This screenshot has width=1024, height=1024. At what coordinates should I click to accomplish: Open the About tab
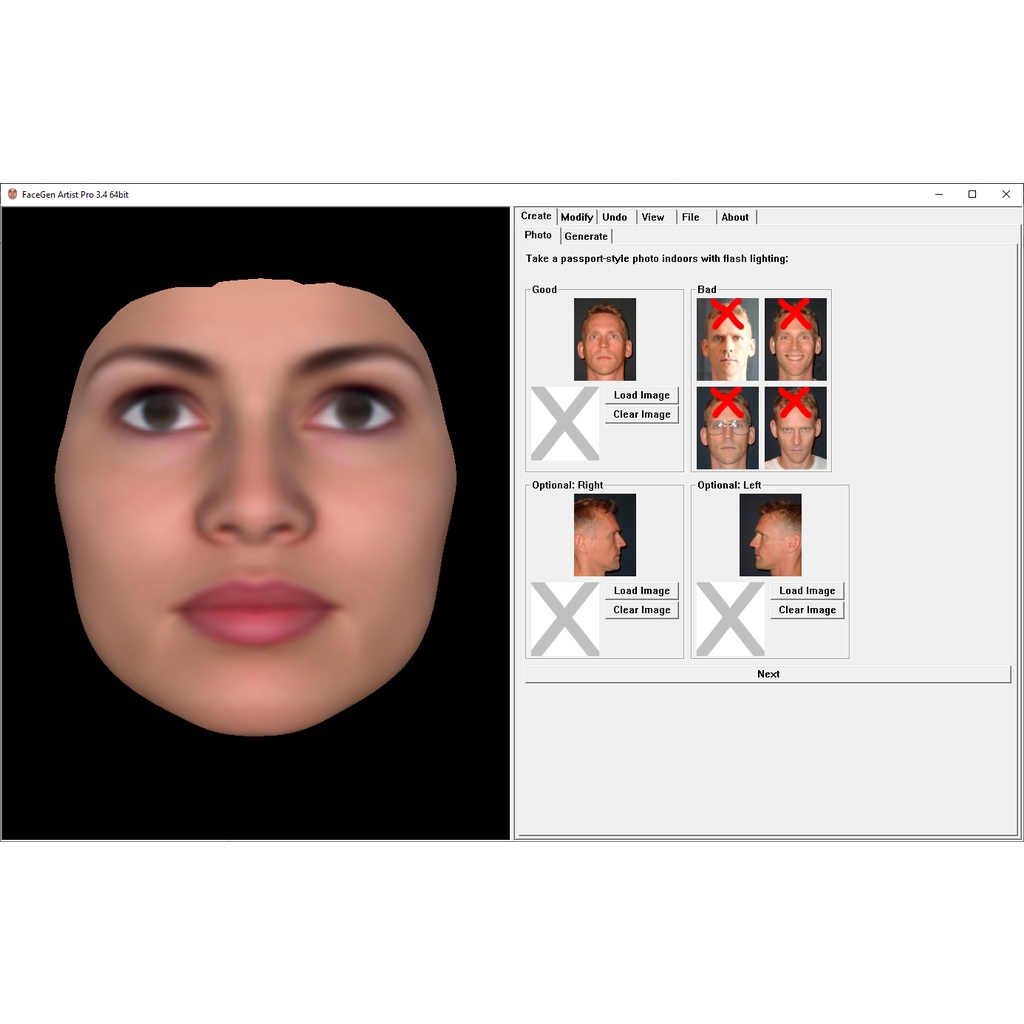coord(735,217)
